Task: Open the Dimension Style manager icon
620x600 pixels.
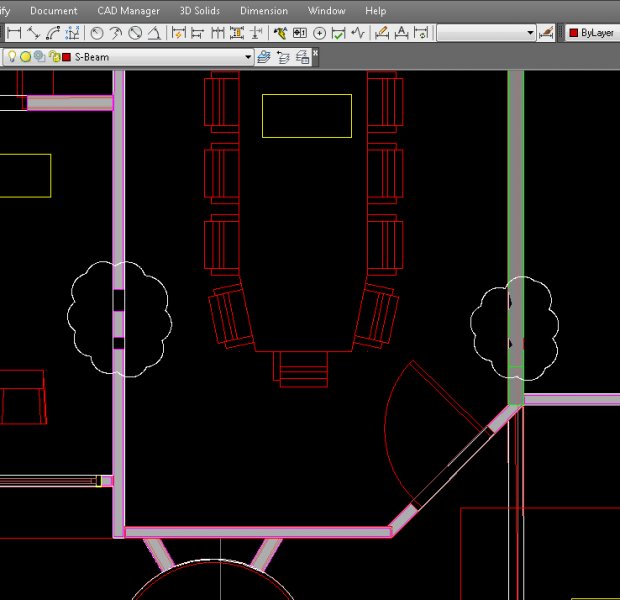Action: point(546,33)
